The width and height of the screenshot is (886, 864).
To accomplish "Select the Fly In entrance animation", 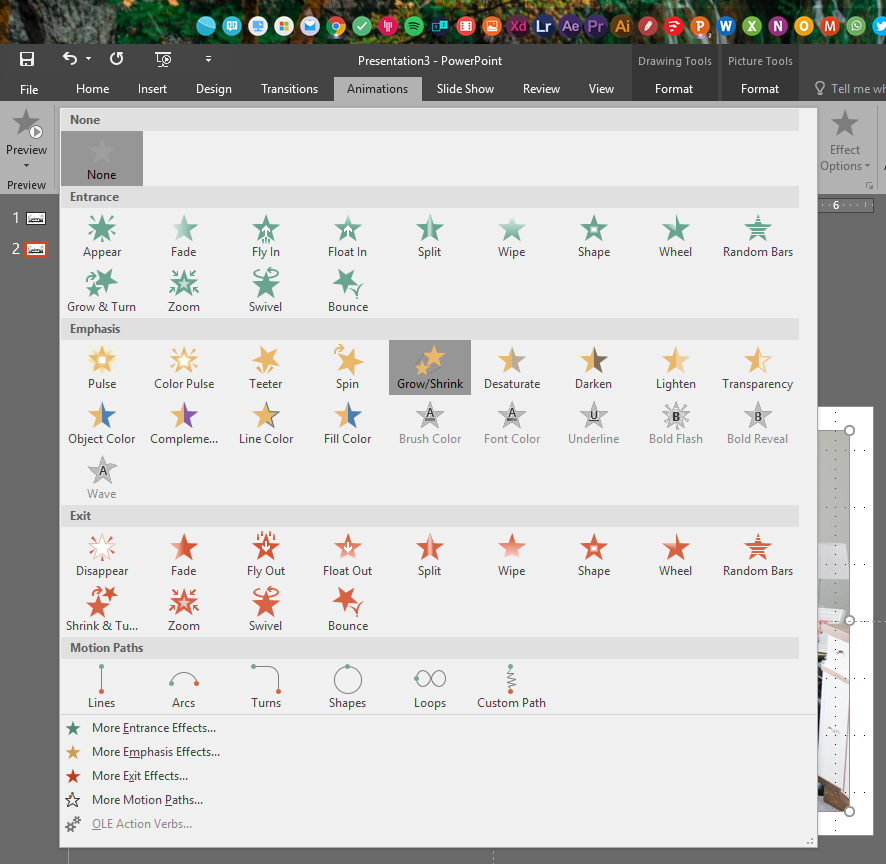I will (266, 236).
